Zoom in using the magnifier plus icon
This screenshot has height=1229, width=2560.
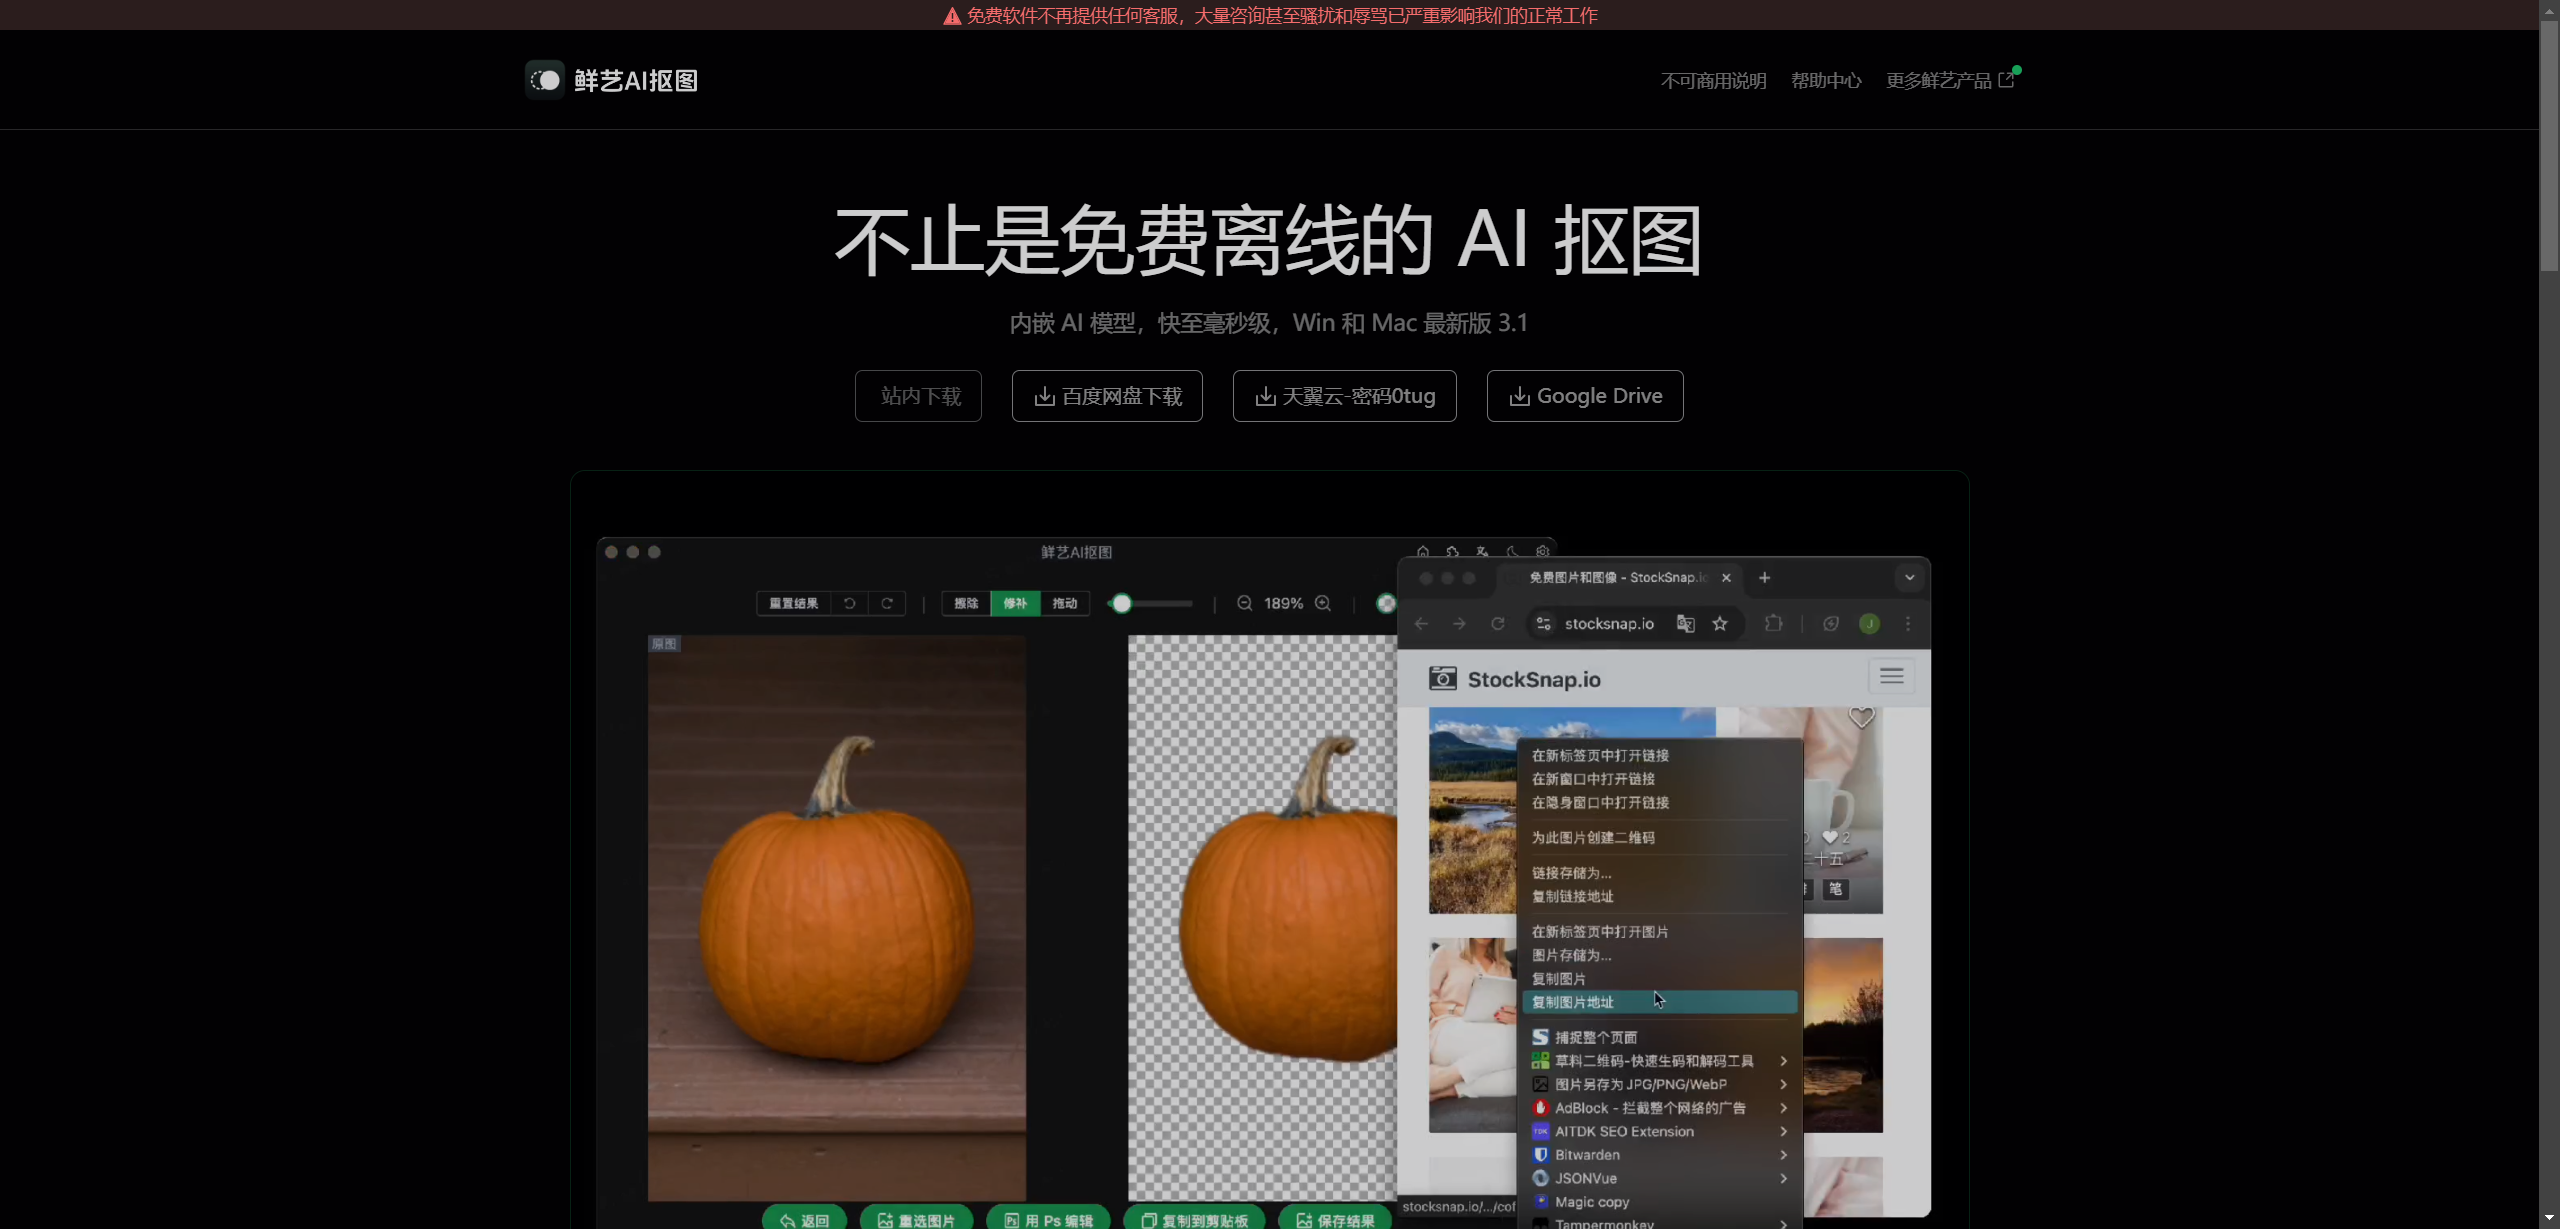pos(1324,603)
